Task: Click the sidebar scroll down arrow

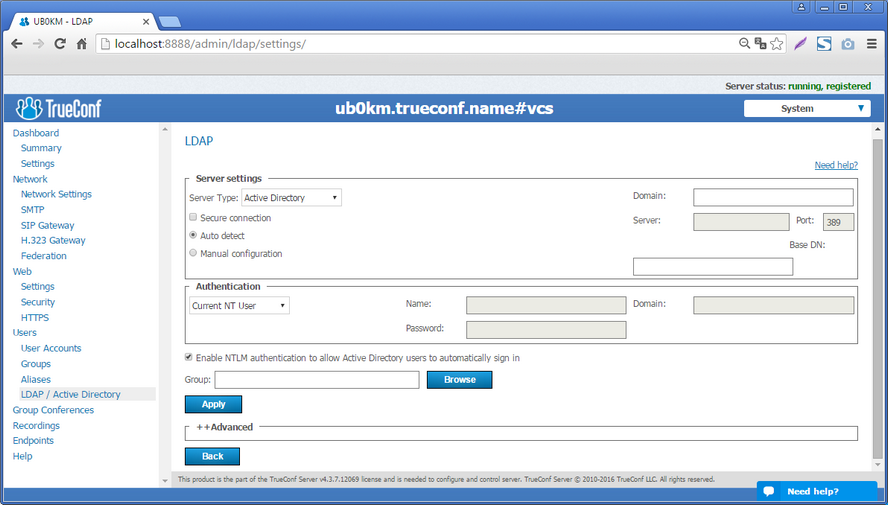Action: click(x=165, y=481)
